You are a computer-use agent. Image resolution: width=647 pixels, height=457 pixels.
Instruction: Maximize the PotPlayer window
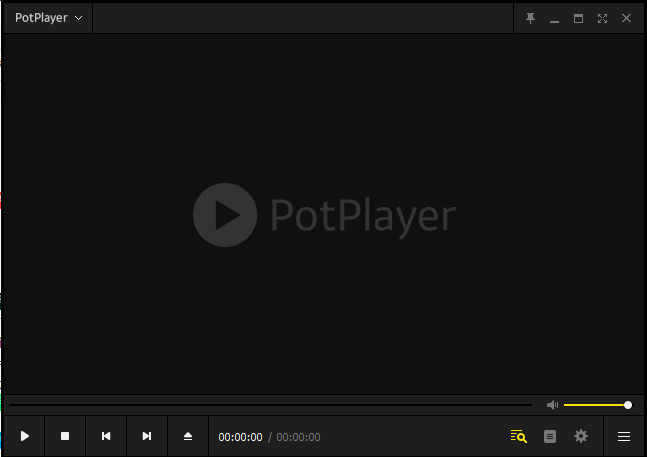(x=578, y=18)
